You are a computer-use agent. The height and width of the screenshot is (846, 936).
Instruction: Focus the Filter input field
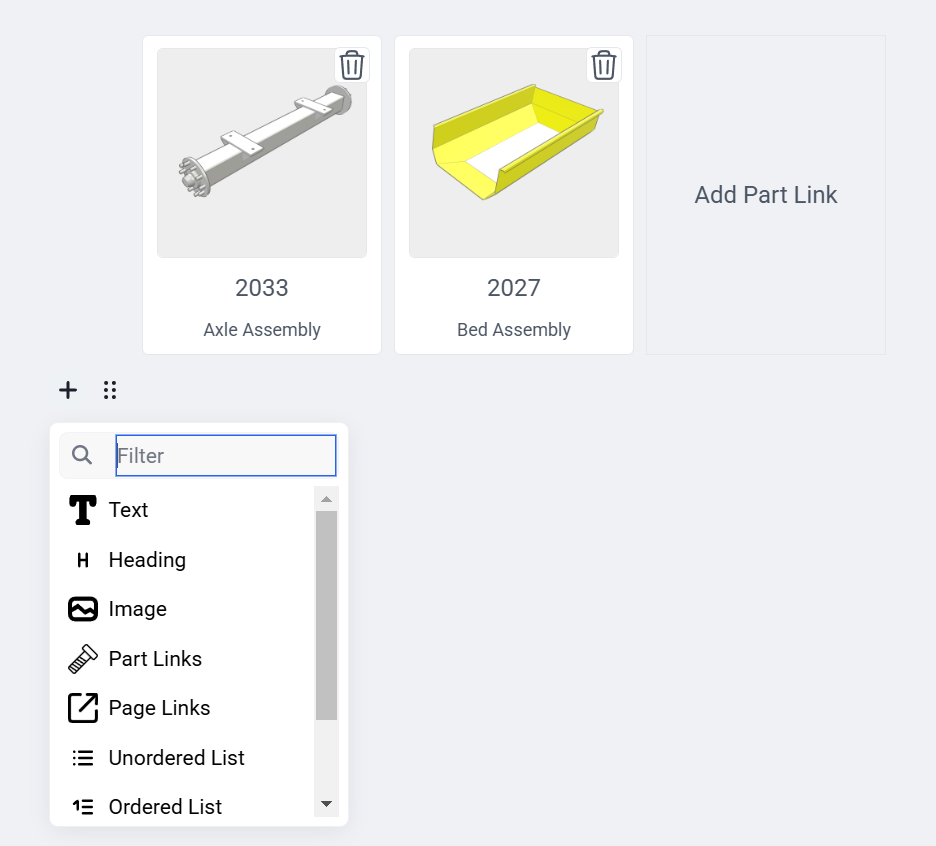[x=226, y=456]
